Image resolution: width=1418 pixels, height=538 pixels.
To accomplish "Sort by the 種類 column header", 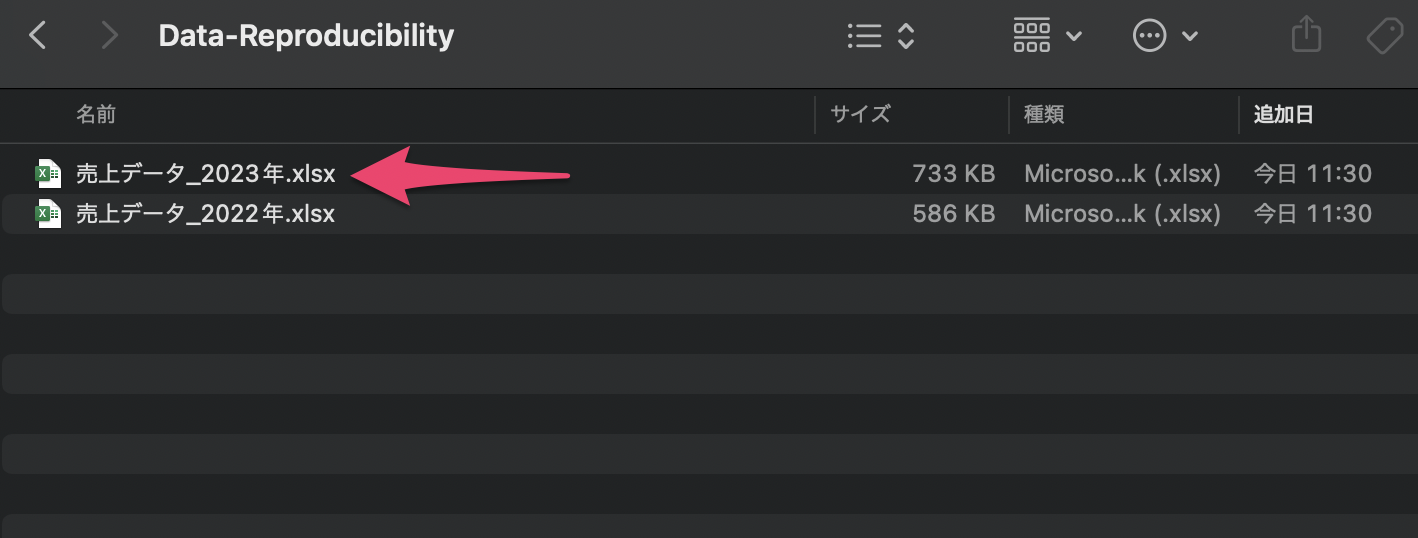I will tap(1044, 115).
